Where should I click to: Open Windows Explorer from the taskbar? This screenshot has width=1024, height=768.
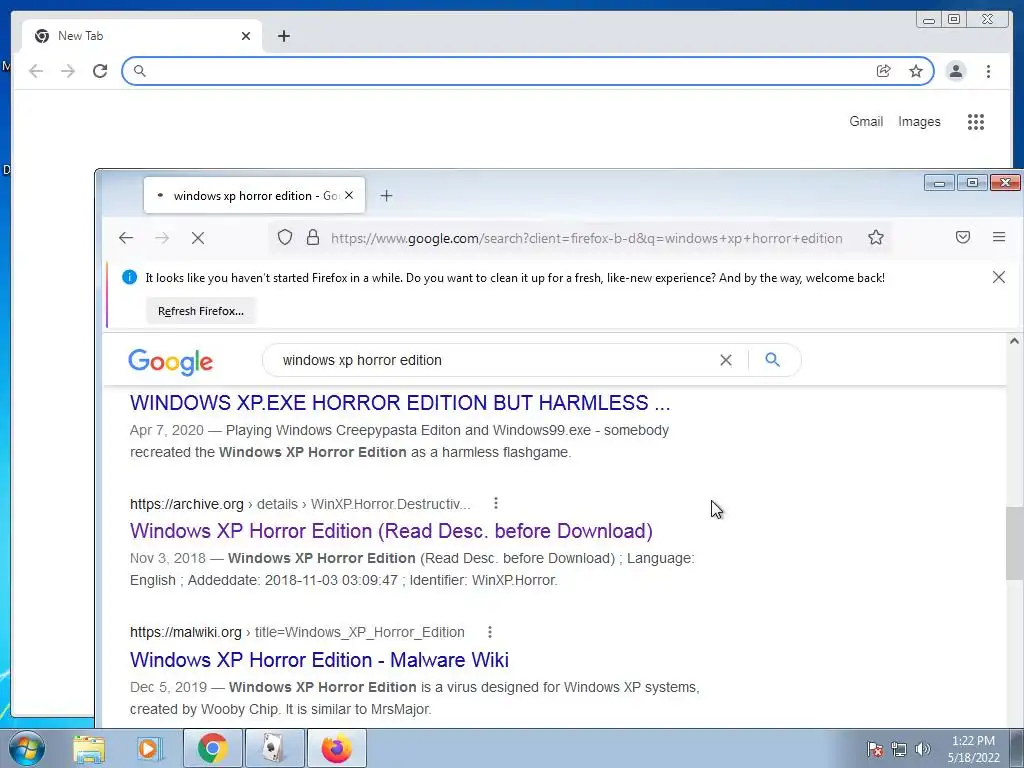(x=89, y=748)
